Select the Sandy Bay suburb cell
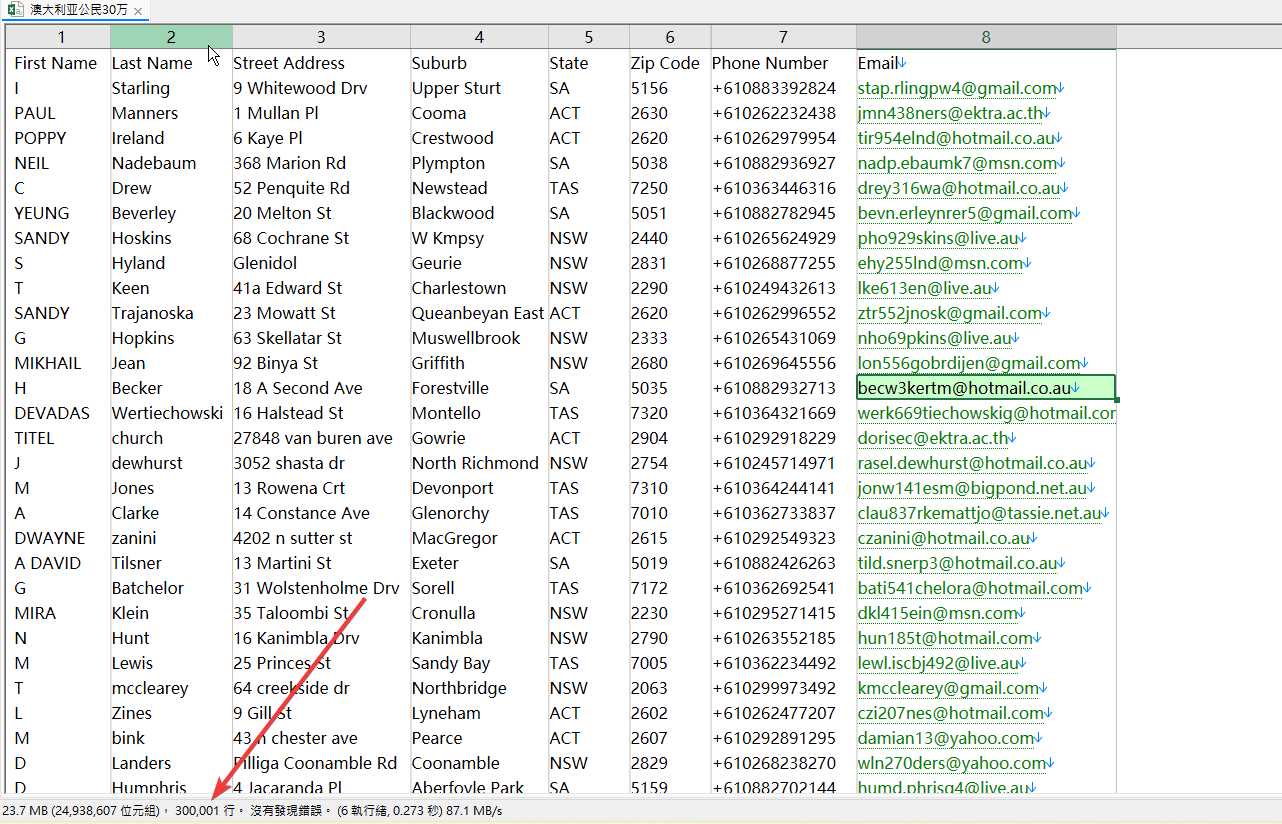This screenshot has height=824, width=1282. coord(479,663)
